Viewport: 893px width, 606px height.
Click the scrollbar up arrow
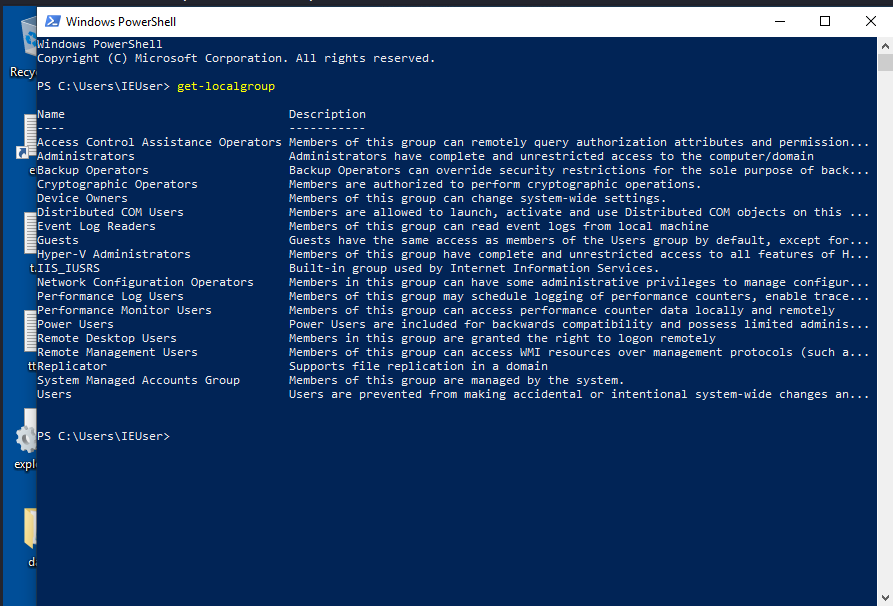point(885,46)
